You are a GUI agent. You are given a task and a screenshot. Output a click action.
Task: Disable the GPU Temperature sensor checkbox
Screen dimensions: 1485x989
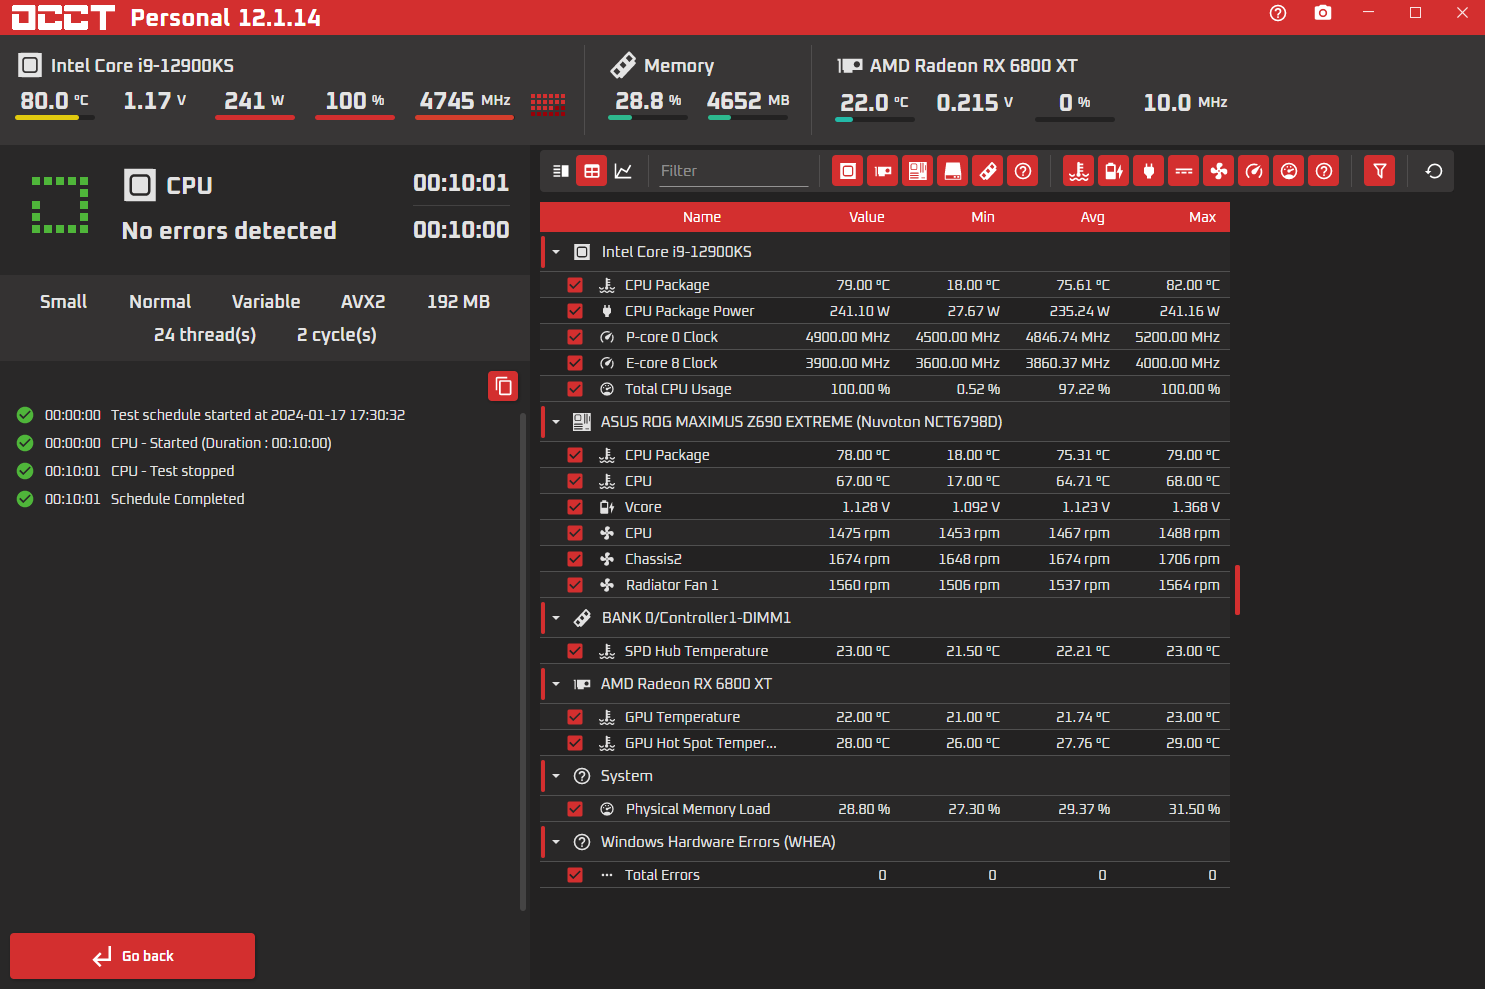(575, 717)
